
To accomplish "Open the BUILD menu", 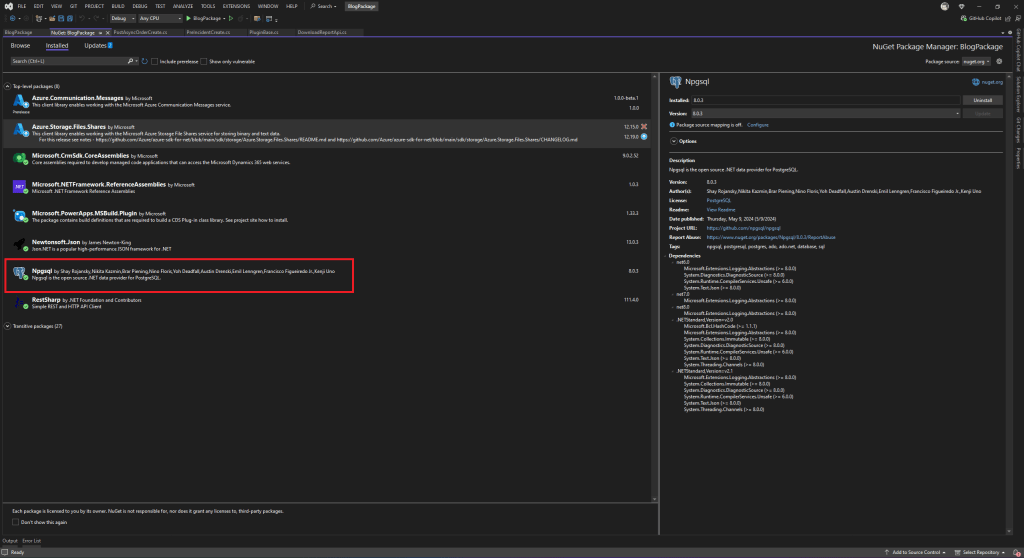I will pos(118,6).
